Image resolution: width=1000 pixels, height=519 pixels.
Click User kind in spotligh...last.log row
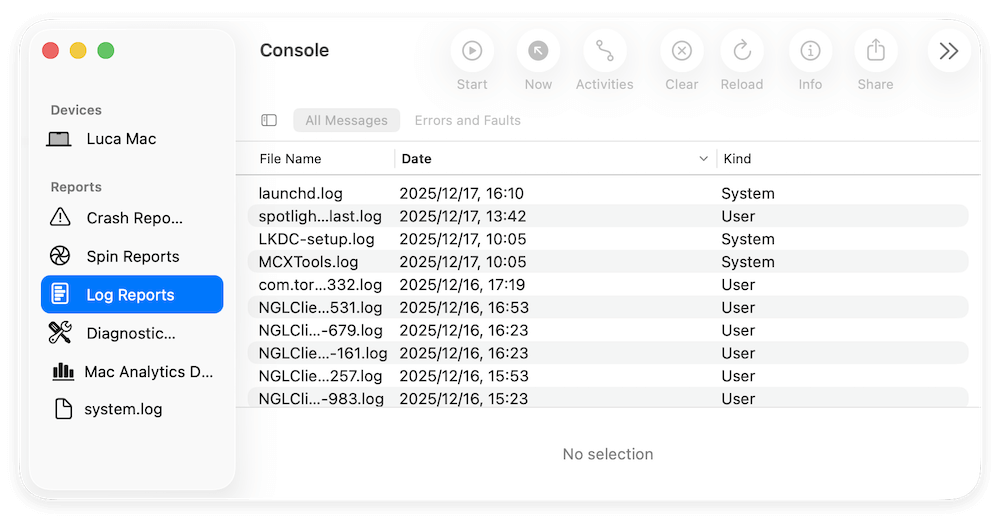click(x=738, y=217)
